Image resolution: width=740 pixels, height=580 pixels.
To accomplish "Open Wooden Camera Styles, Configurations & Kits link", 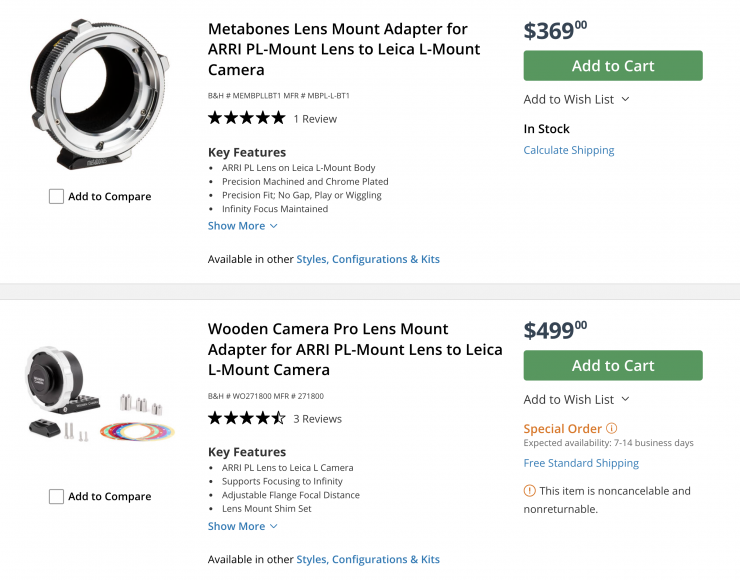I will click(367, 559).
